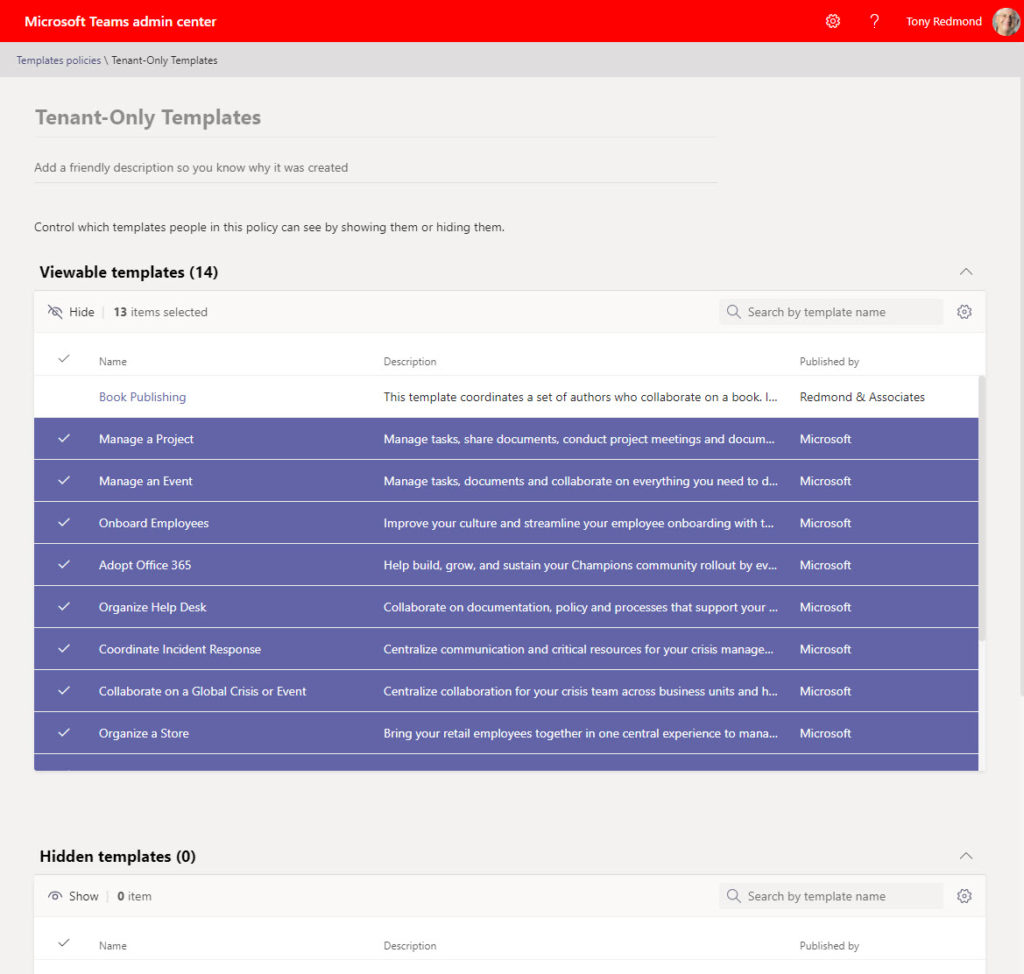Click the Hide button label
The image size is (1024, 974).
pyautogui.click(x=82, y=312)
